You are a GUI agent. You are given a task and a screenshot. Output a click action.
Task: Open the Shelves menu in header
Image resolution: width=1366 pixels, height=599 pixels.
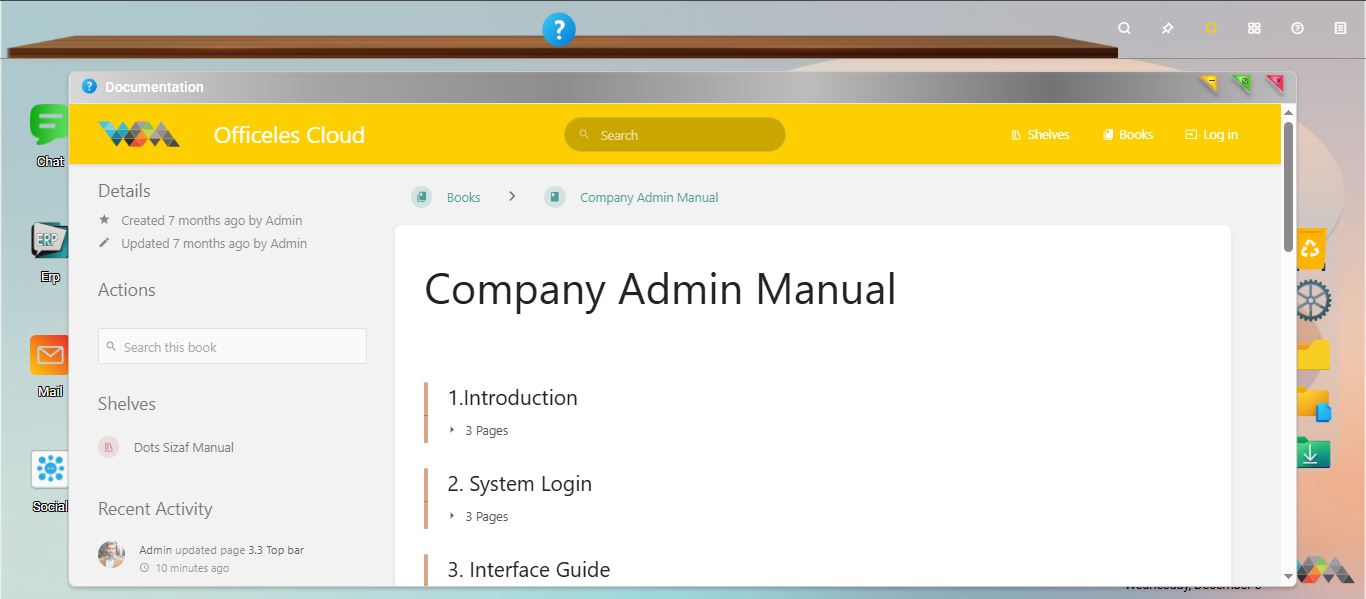[1040, 135]
